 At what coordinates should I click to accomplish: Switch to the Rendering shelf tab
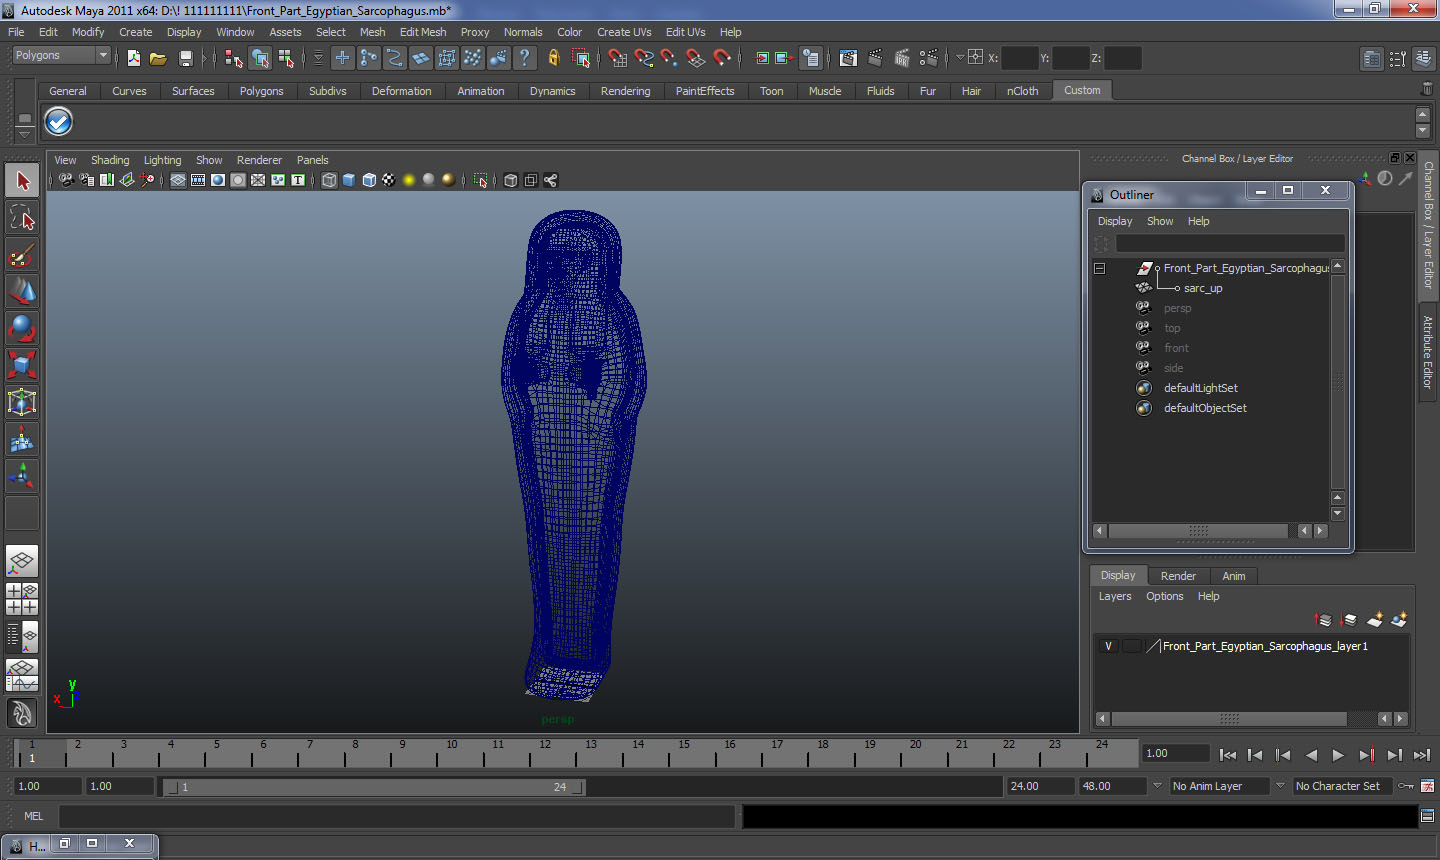625,91
